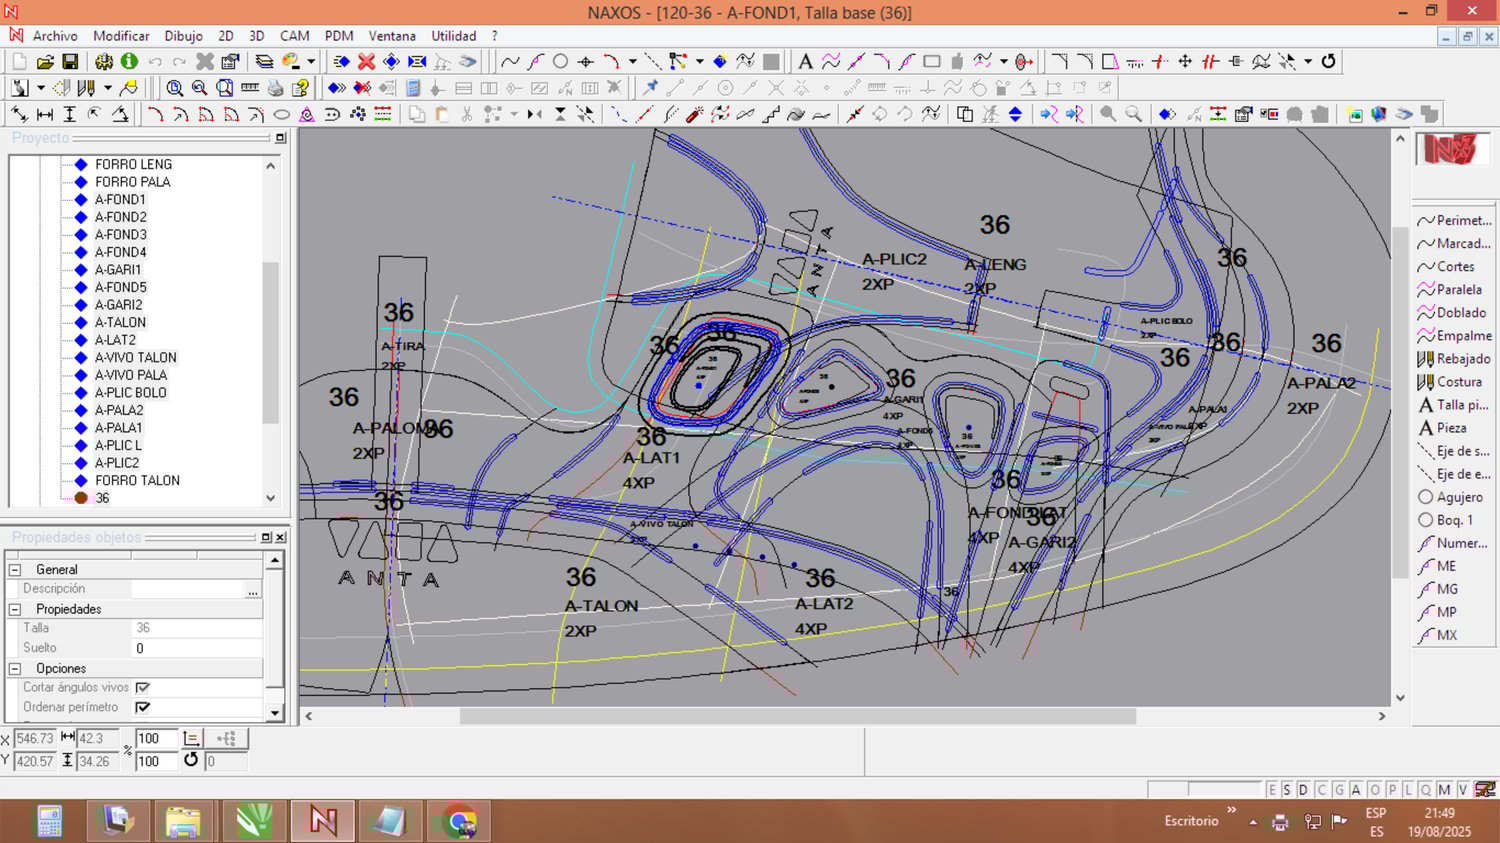Toggle the Ordenar perímetro checkbox
This screenshot has height=843, width=1500.
click(143, 707)
